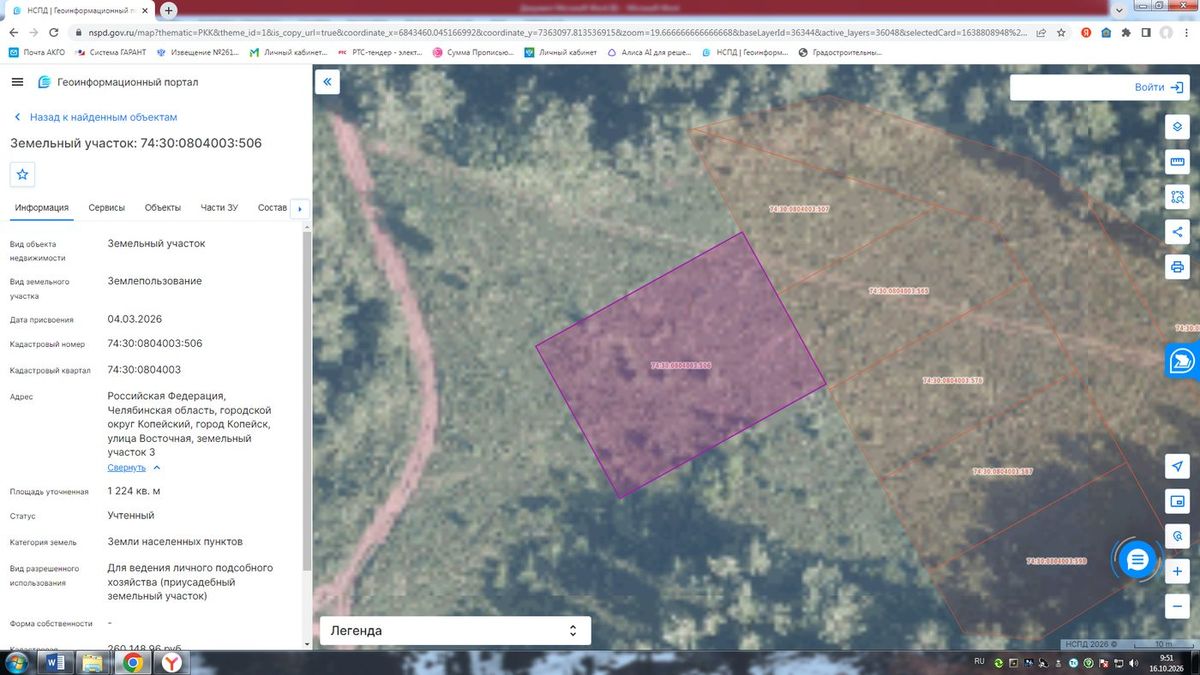The height and width of the screenshot is (675, 1200).
Task: Switch to the Сервисы tab
Action: [x=107, y=208]
